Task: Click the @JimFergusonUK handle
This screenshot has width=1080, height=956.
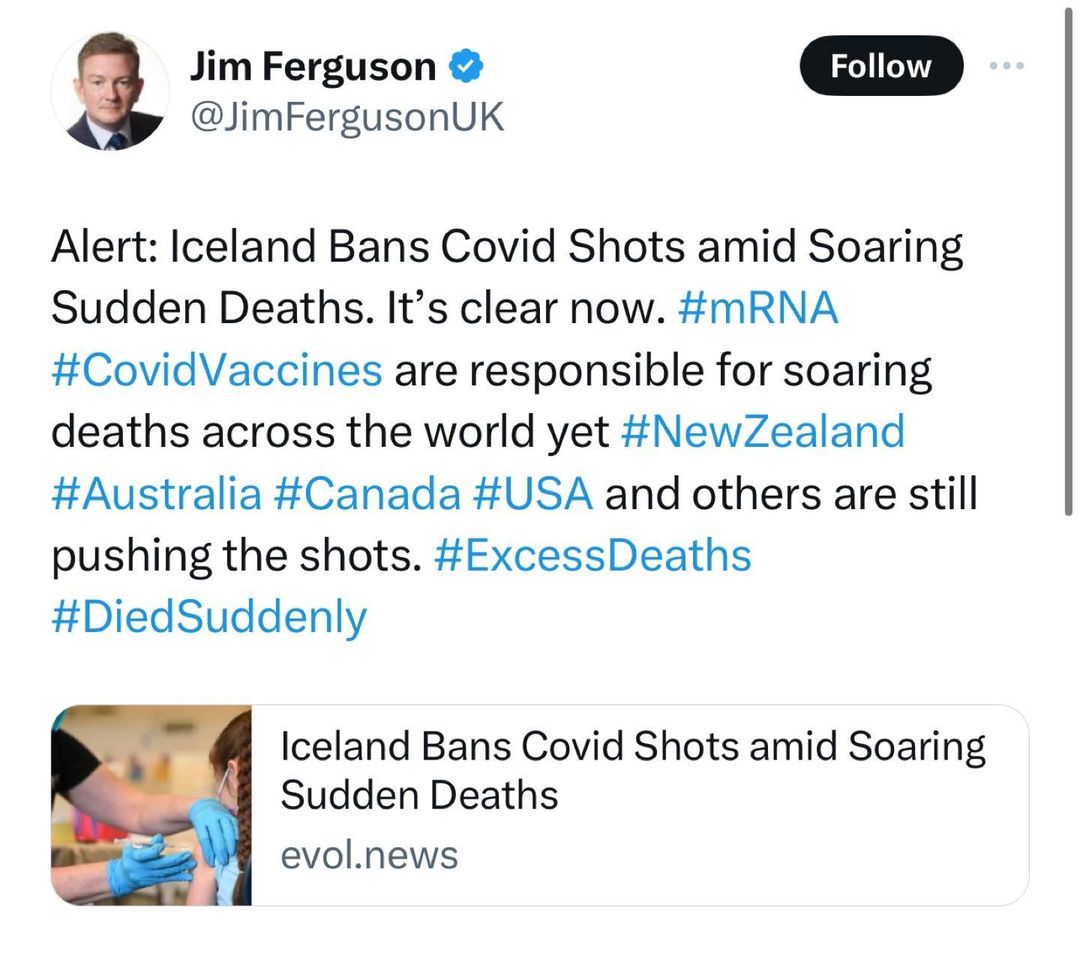Action: (346, 119)
